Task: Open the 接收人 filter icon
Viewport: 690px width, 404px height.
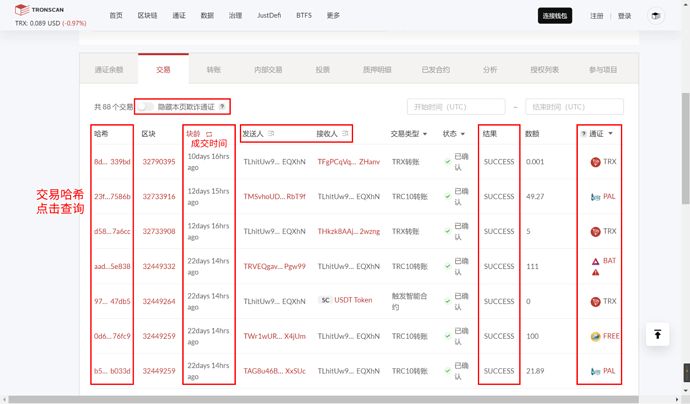Action: (345, 133)
